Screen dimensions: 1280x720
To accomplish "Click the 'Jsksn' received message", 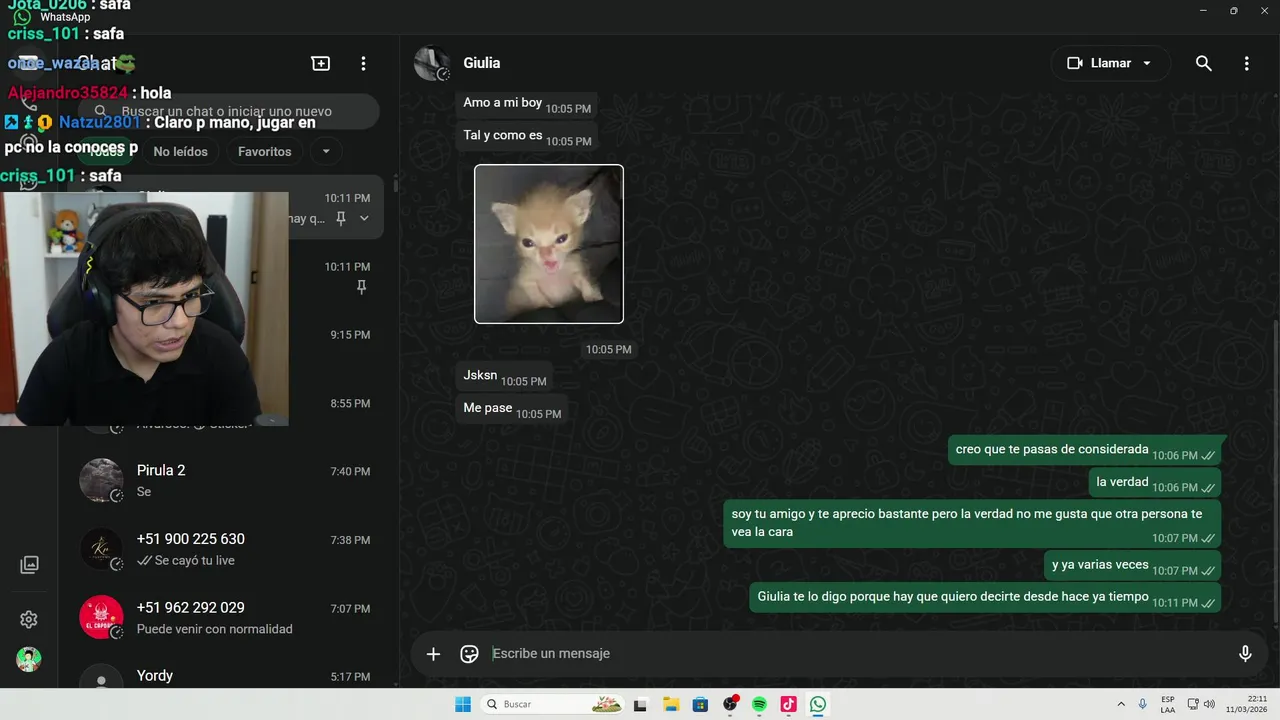I will [504, 376].
